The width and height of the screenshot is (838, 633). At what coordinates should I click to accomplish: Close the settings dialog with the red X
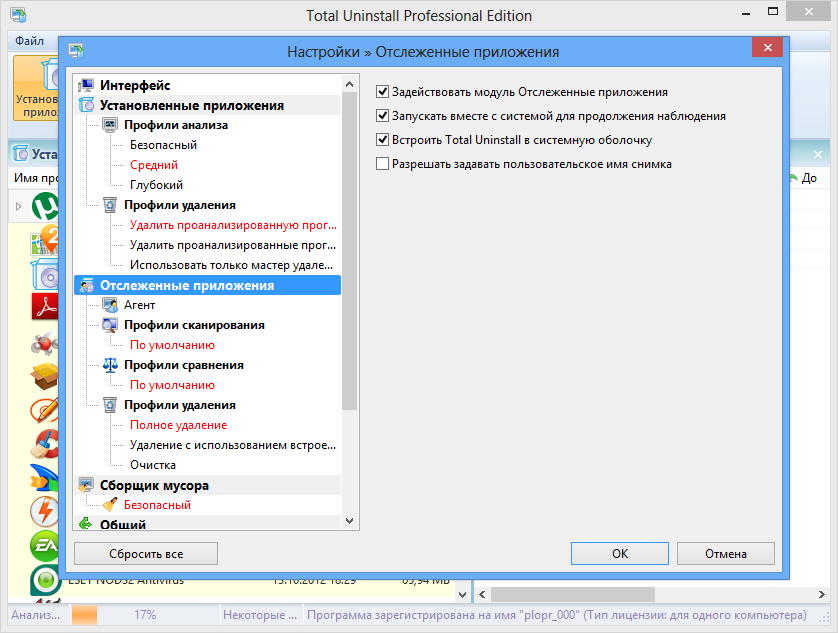tap(767, 48)
